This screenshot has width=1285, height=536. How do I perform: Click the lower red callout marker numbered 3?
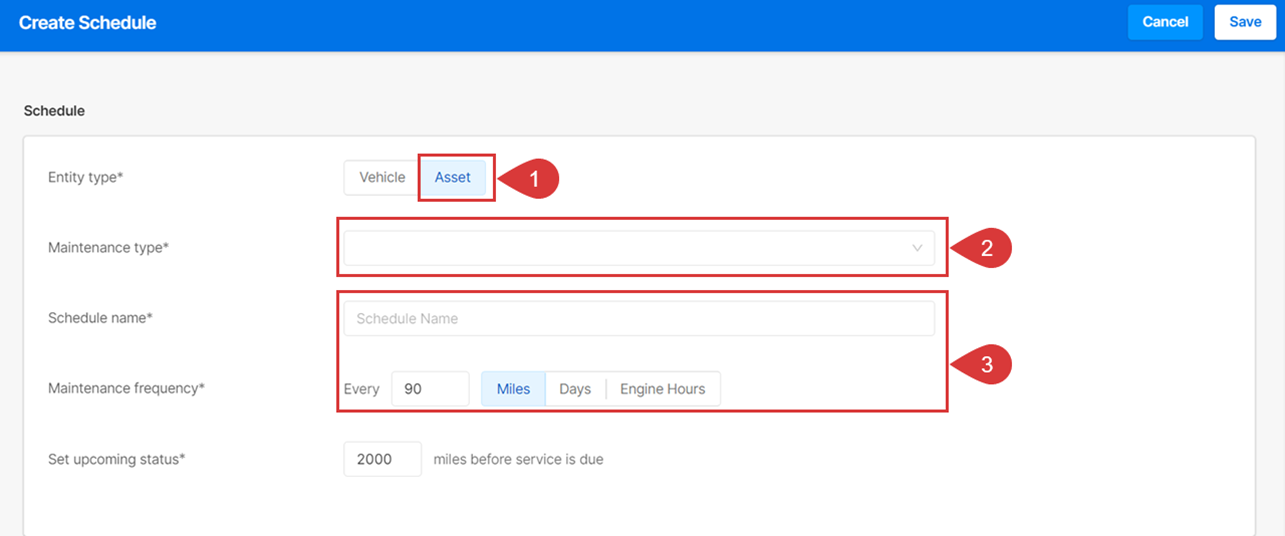pyautogui.click(x=984, y=365)
